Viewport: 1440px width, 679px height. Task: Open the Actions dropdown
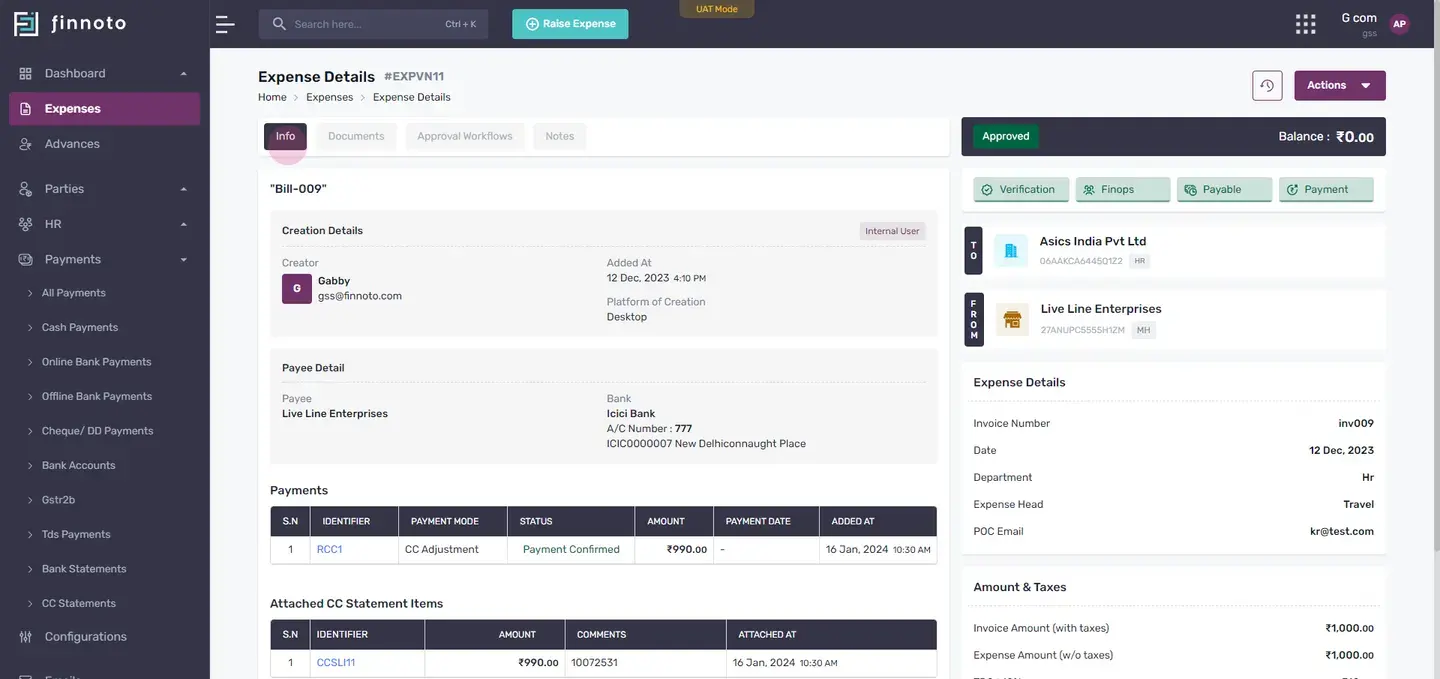point(1340,85)
